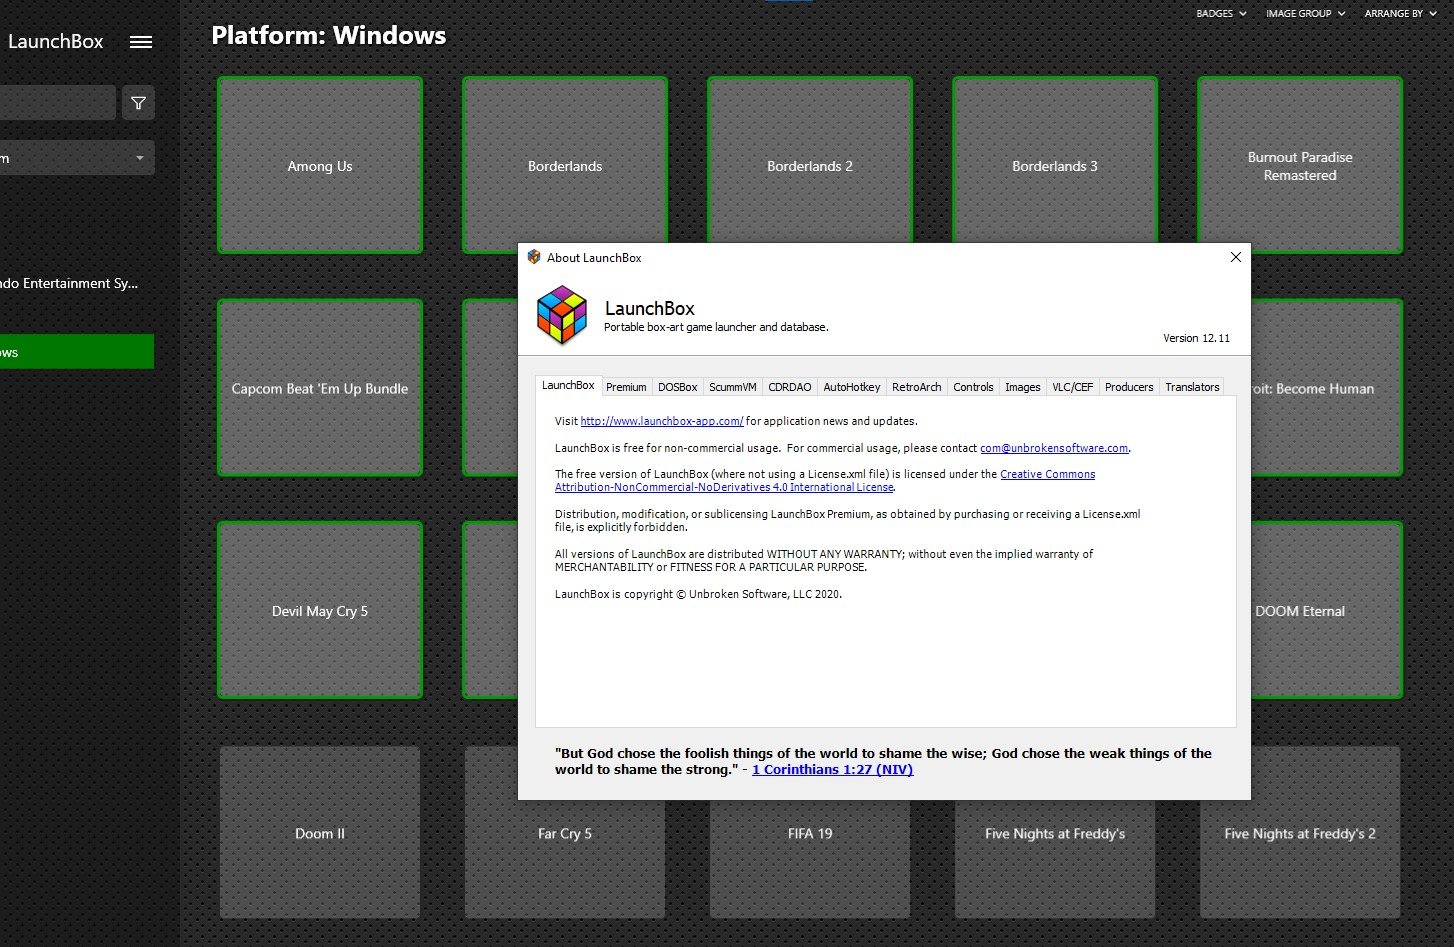The width and height of the screenshot is (1454, 947).
Task: Switch to the RetroArch tab
Action: (x=917, y=387)
